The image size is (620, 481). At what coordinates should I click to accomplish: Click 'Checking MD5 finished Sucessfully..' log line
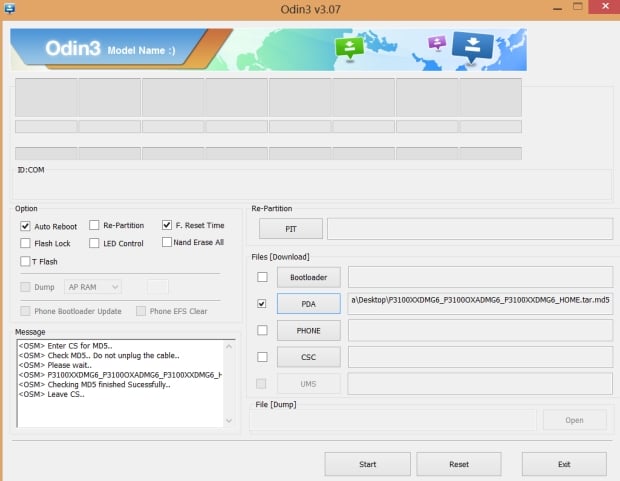pyautogui.click(x=95, y=384)
